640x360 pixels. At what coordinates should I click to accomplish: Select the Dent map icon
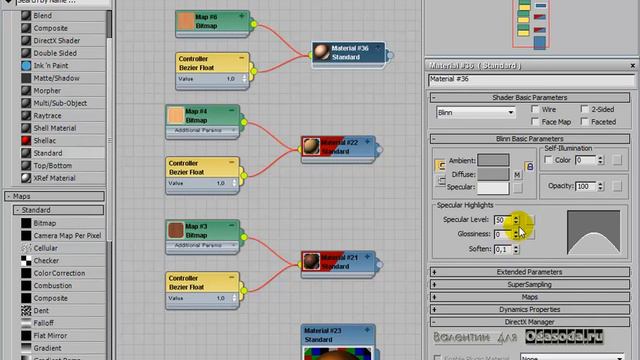pos(26,311)
